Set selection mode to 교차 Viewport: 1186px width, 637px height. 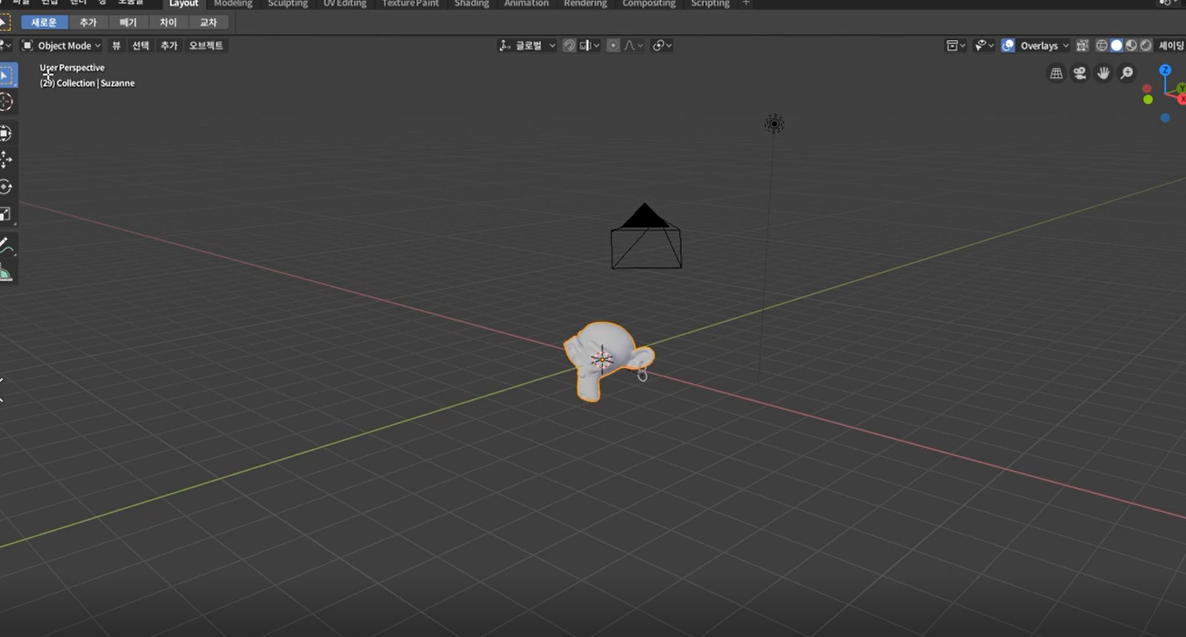coord(208,23)
